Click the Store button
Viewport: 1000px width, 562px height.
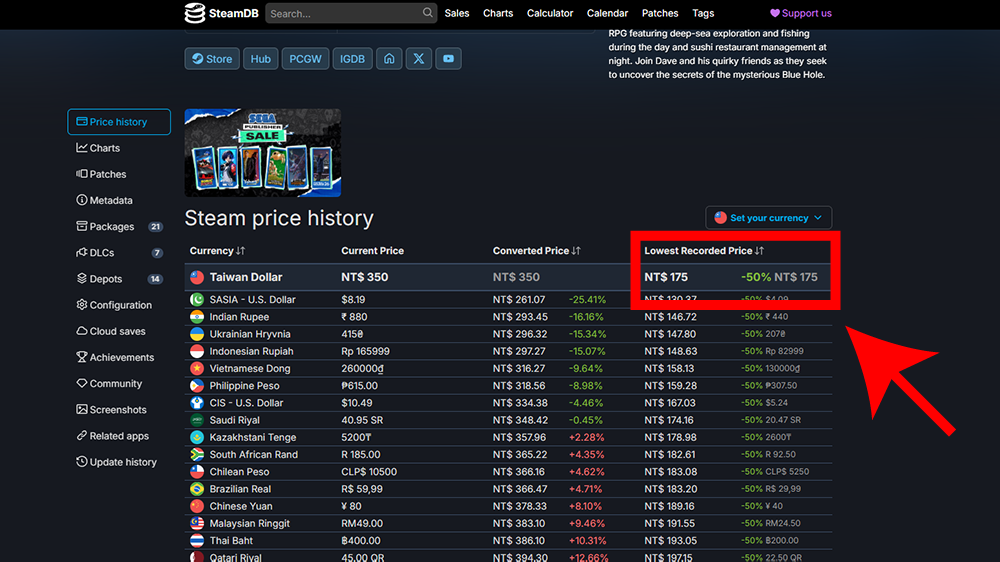(212, 59)
